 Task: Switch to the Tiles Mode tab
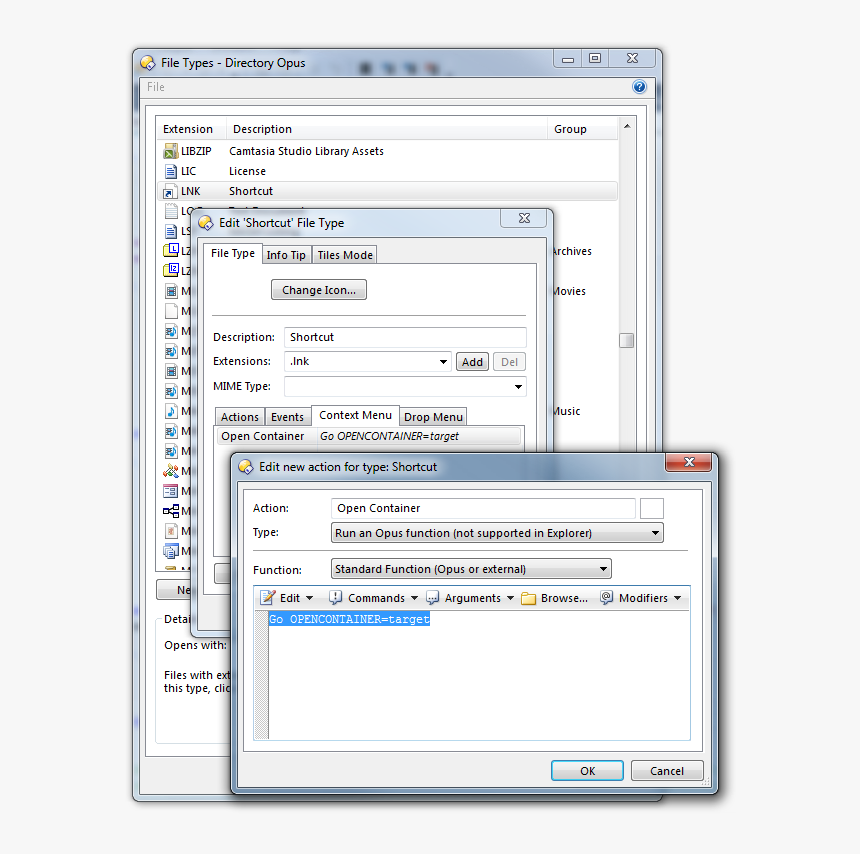tap(345, 255)
